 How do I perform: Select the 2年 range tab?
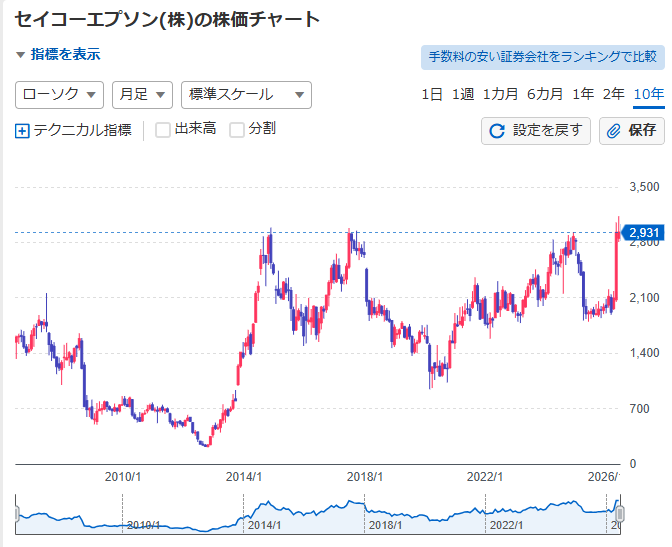614,94
